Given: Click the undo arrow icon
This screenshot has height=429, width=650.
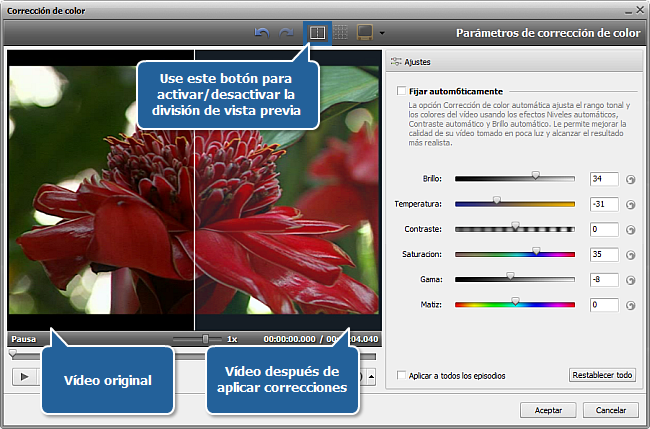Looking at the screenshot, I should coord(262,33).
